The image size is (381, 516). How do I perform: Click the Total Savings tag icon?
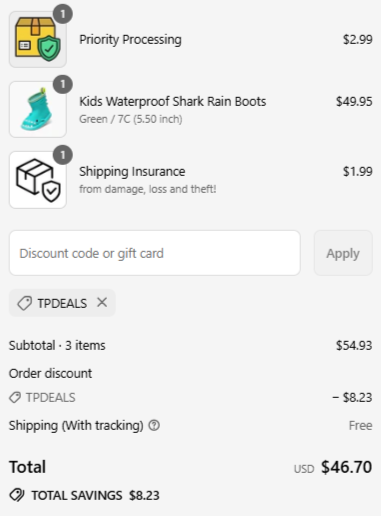tap(17, 495)
